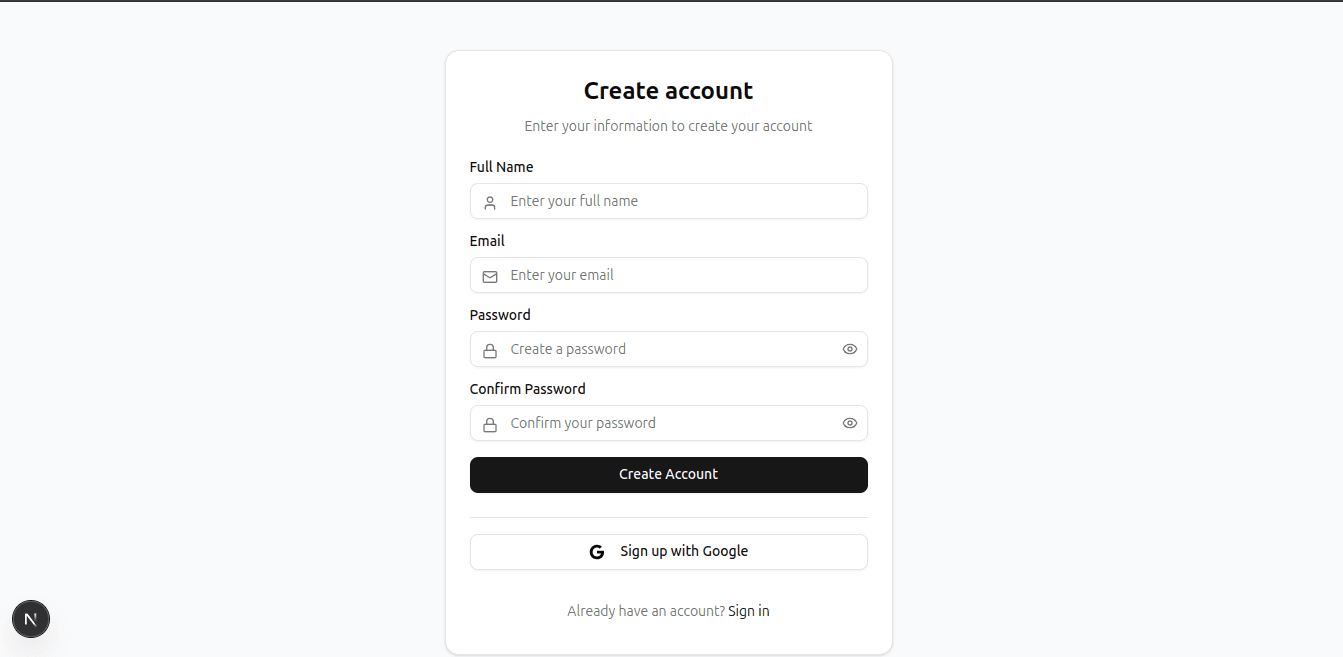Click the Google G logo
This screenshot has height=657, width=1343.
pos(596,551)
